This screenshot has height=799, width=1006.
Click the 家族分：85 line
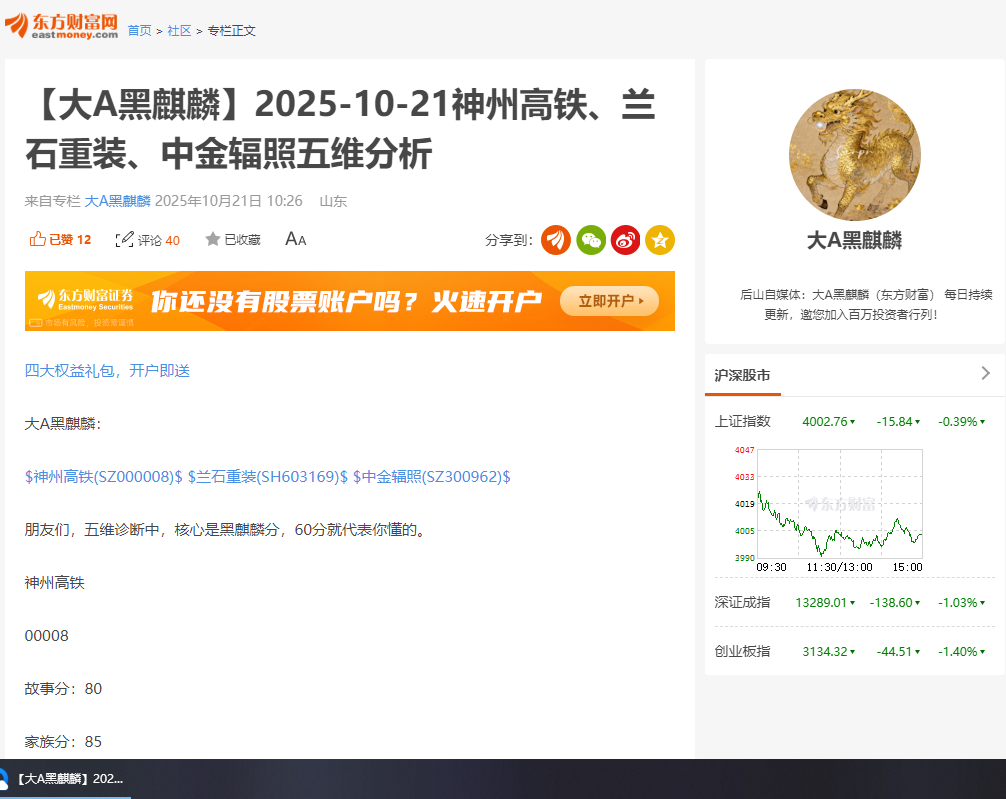pyautogui.click(x=63, y=742)
